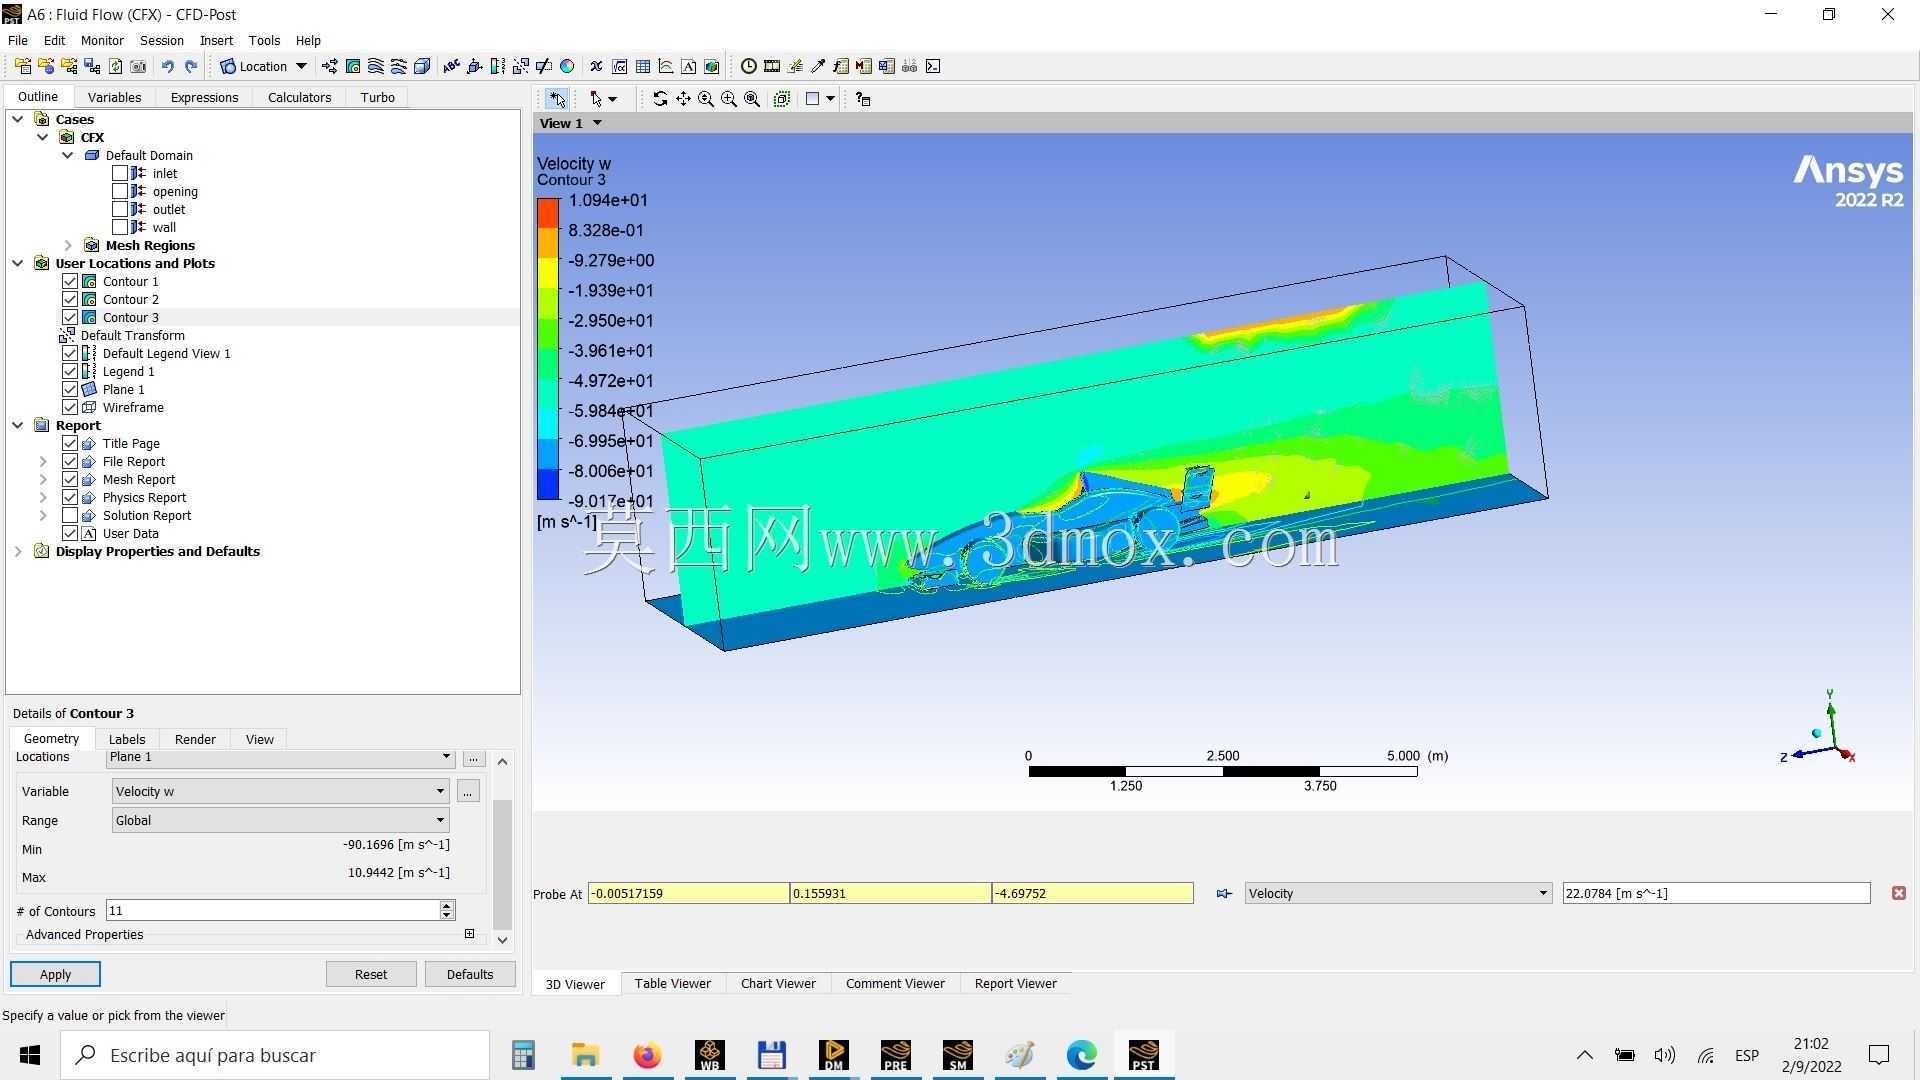
Task: Open the Timestep Selector clock icon
Action: click(x=748, y=66)
